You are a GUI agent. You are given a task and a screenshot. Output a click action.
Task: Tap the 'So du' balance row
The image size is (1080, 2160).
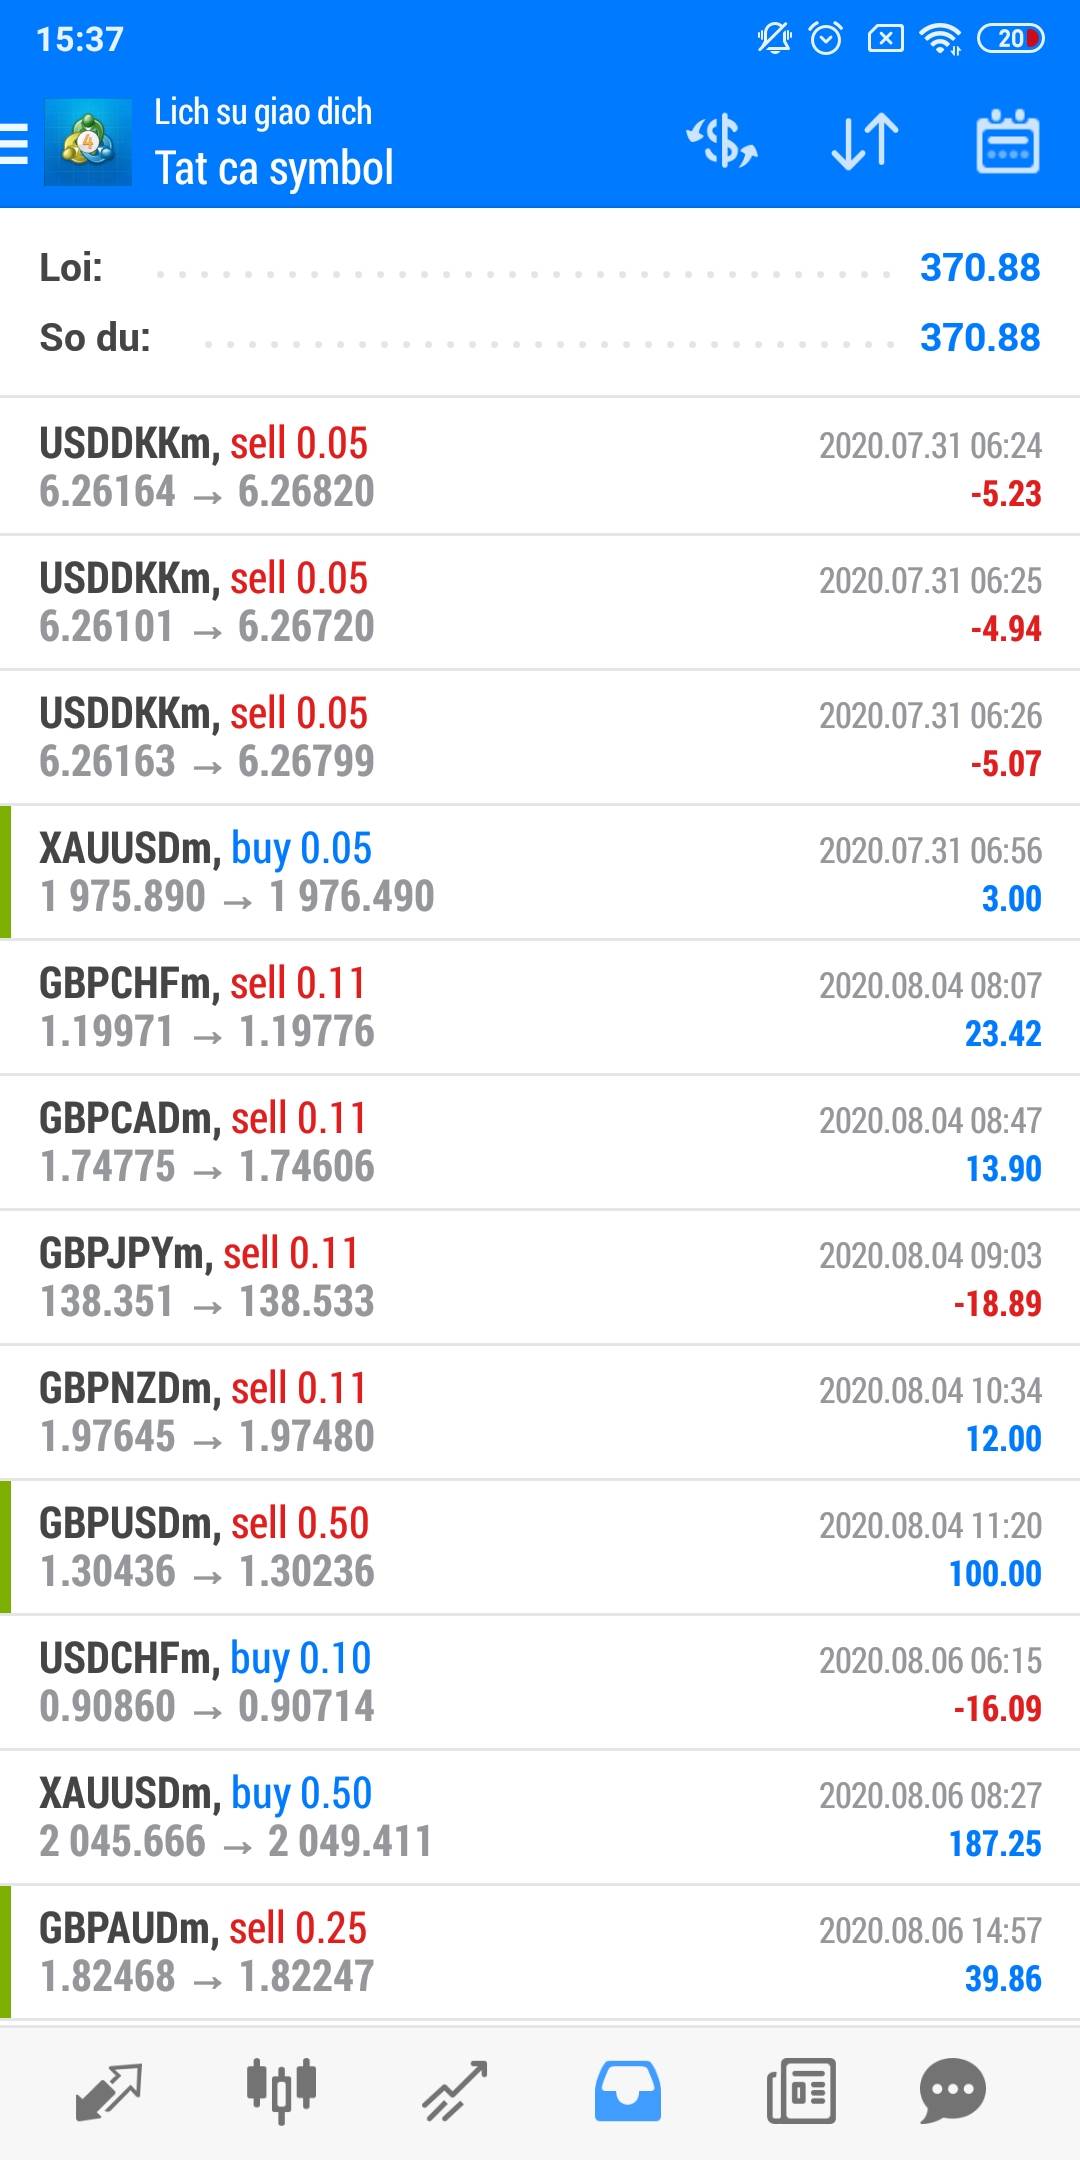540,338
